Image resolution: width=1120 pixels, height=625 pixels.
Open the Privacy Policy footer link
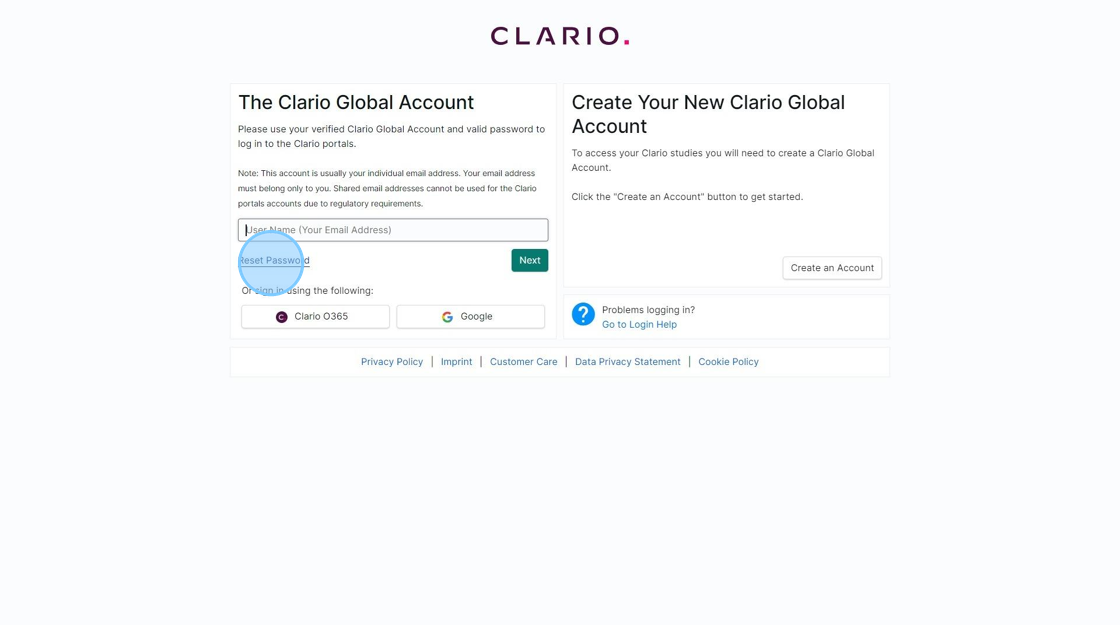point(391,361)
